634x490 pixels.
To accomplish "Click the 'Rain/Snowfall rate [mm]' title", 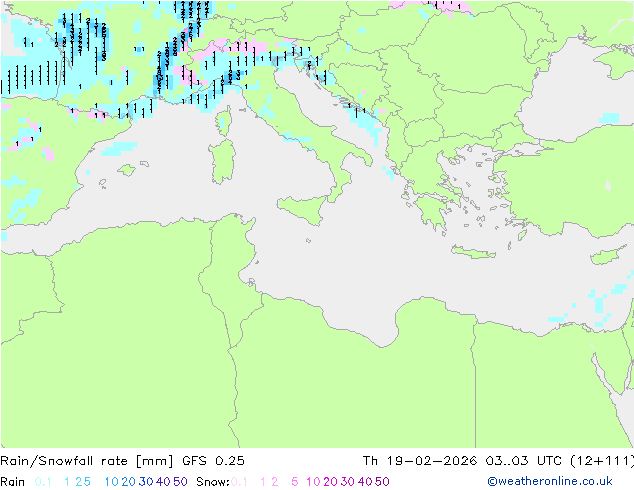I will tap(87, 461).
